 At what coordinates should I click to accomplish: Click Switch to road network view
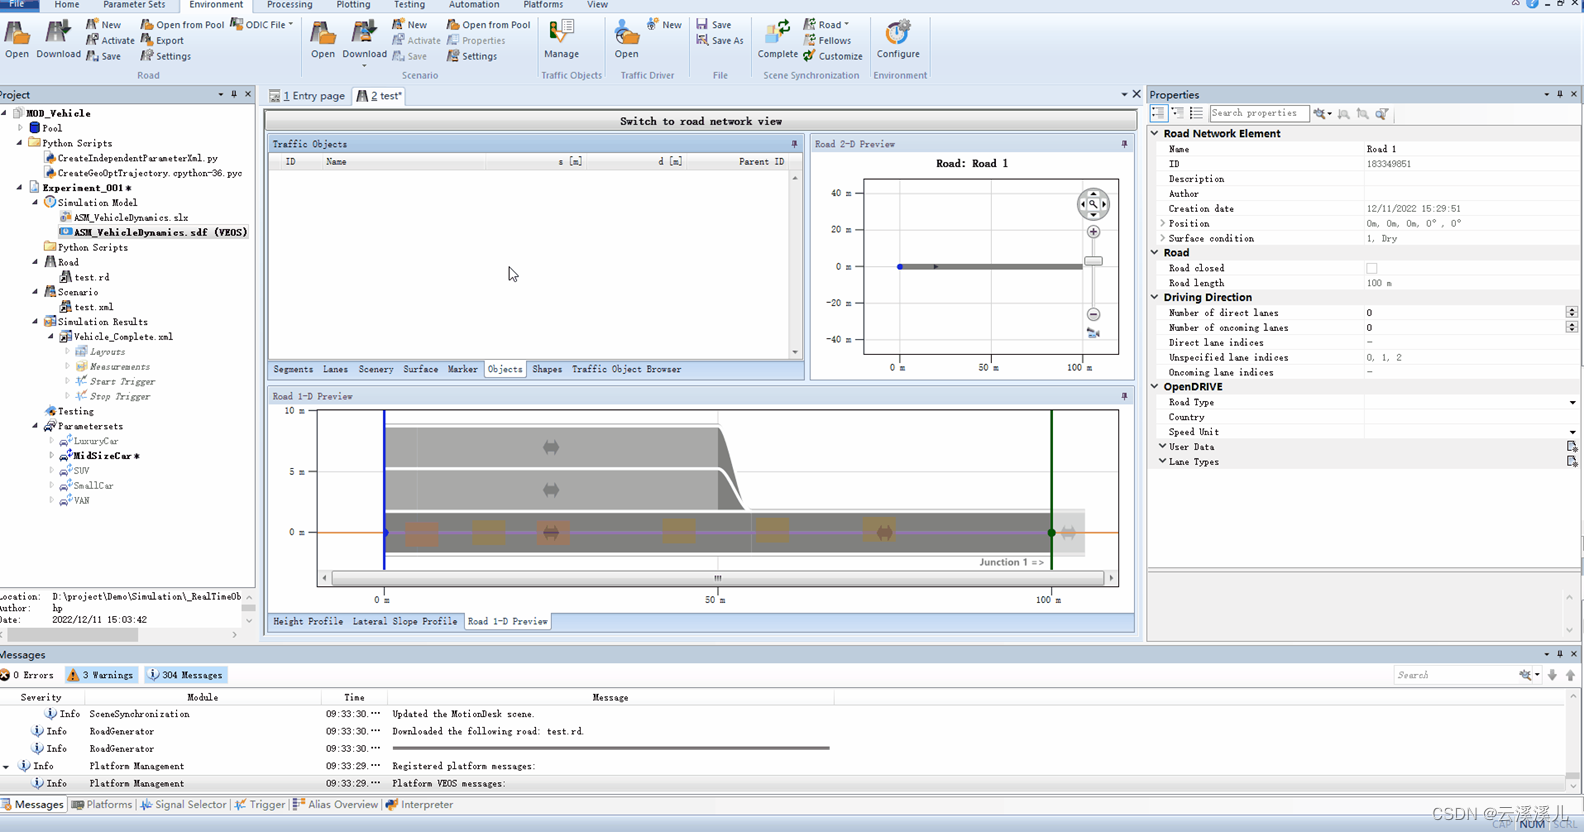tap(700, 121)
